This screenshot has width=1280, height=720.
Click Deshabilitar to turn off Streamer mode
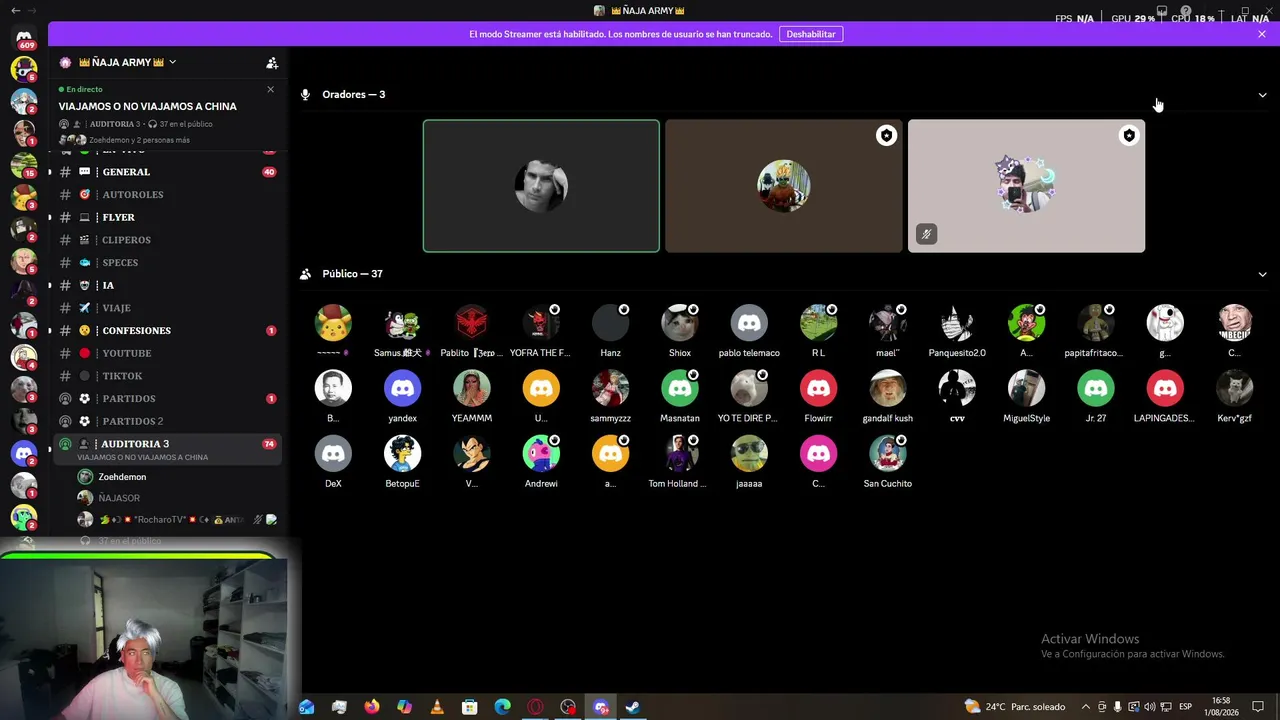tap(811, 34)
